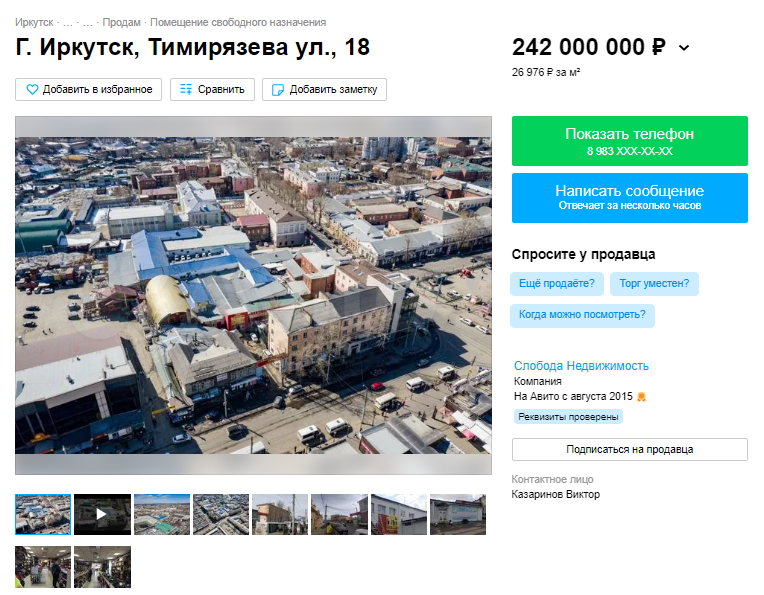Screen dimensions: 764x595
Task: Choose the Когда можно посмотреть? question chip
Action: 582,315
